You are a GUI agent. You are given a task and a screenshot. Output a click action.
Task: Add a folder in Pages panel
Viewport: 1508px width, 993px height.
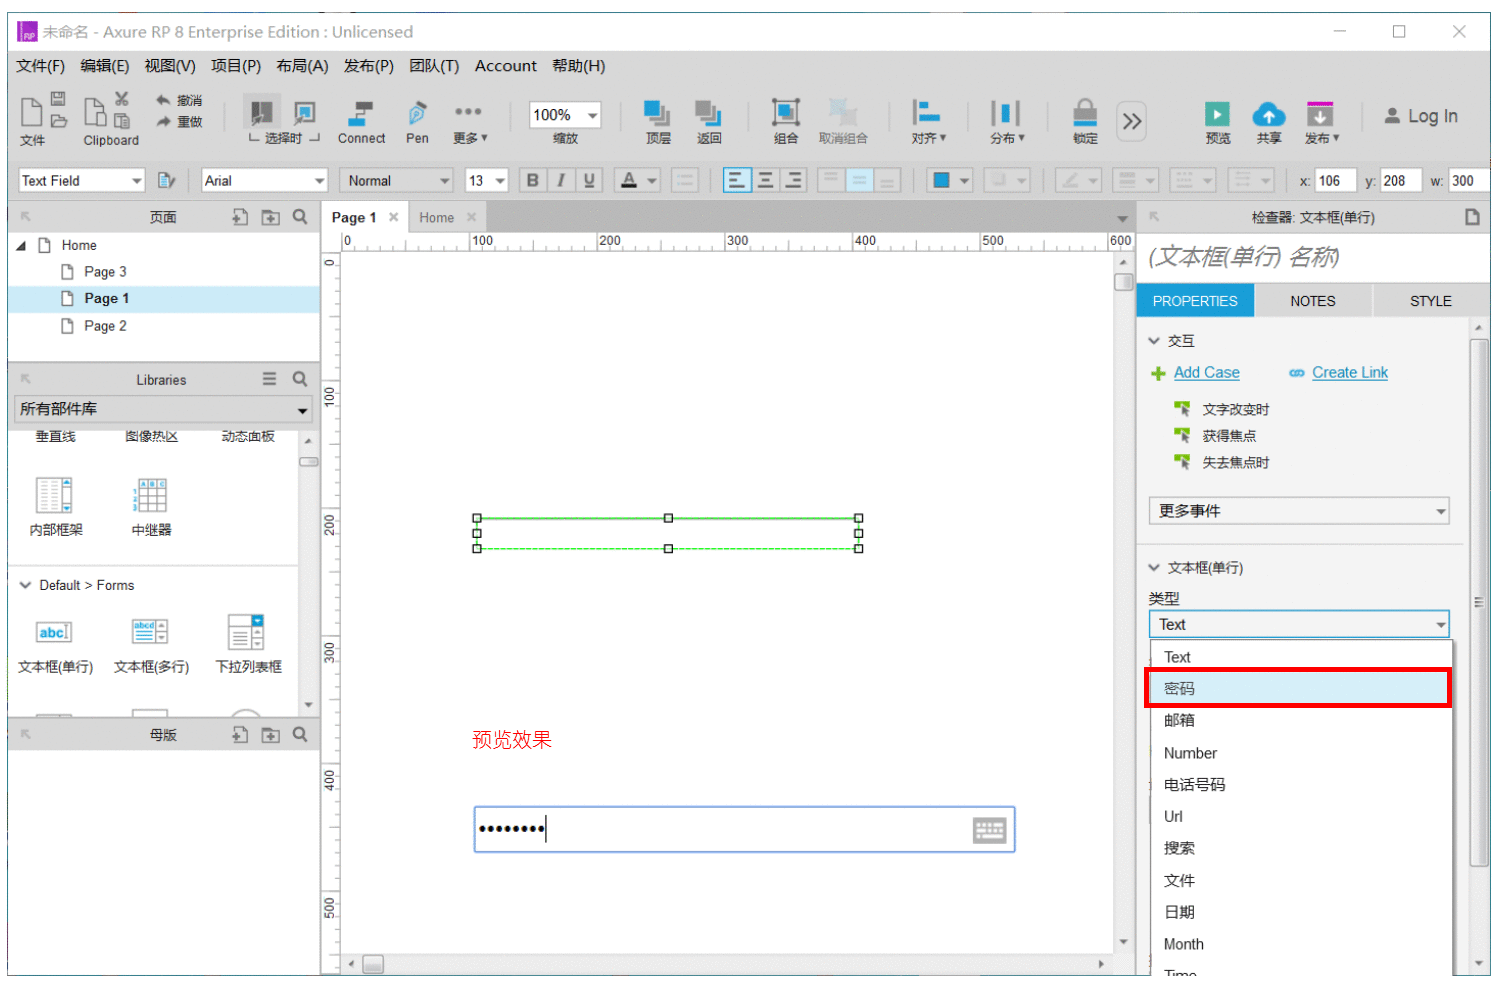270,217
